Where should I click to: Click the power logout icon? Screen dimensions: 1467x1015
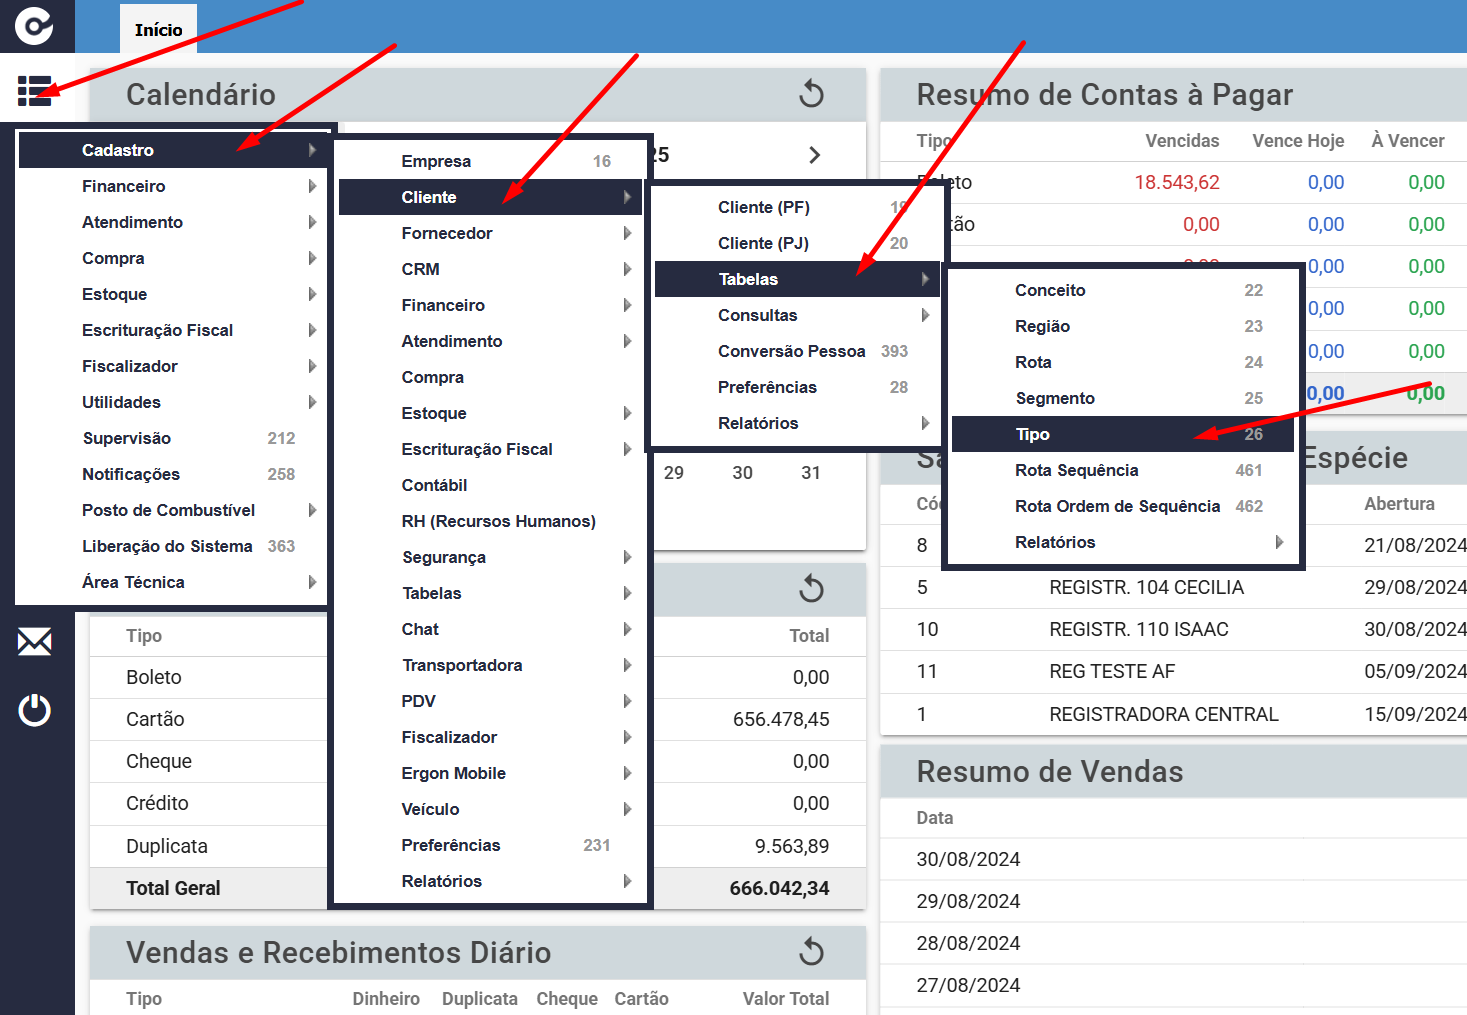[34, 710]
